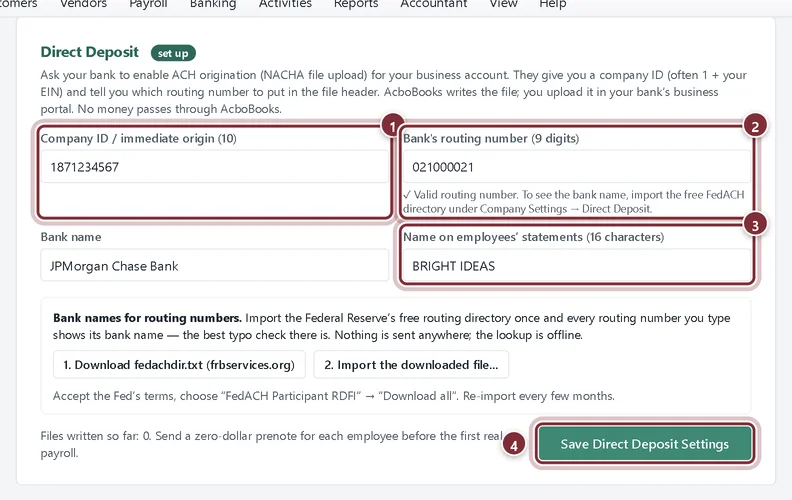Viewport: 792px width, 500px height.
Task: Click Download fedachdir.txt button
Action: pos(179,365)
